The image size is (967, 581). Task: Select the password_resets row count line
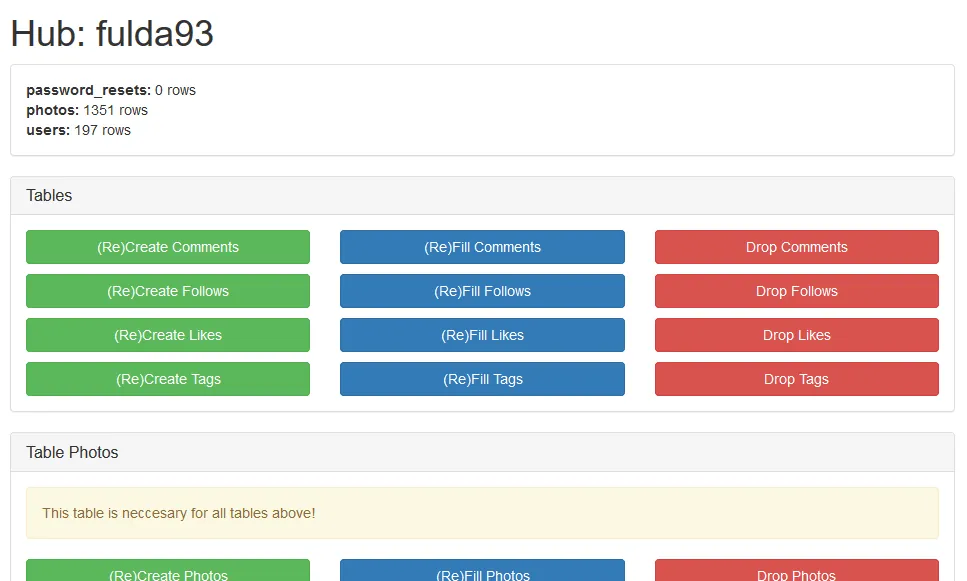coord(111,90)
